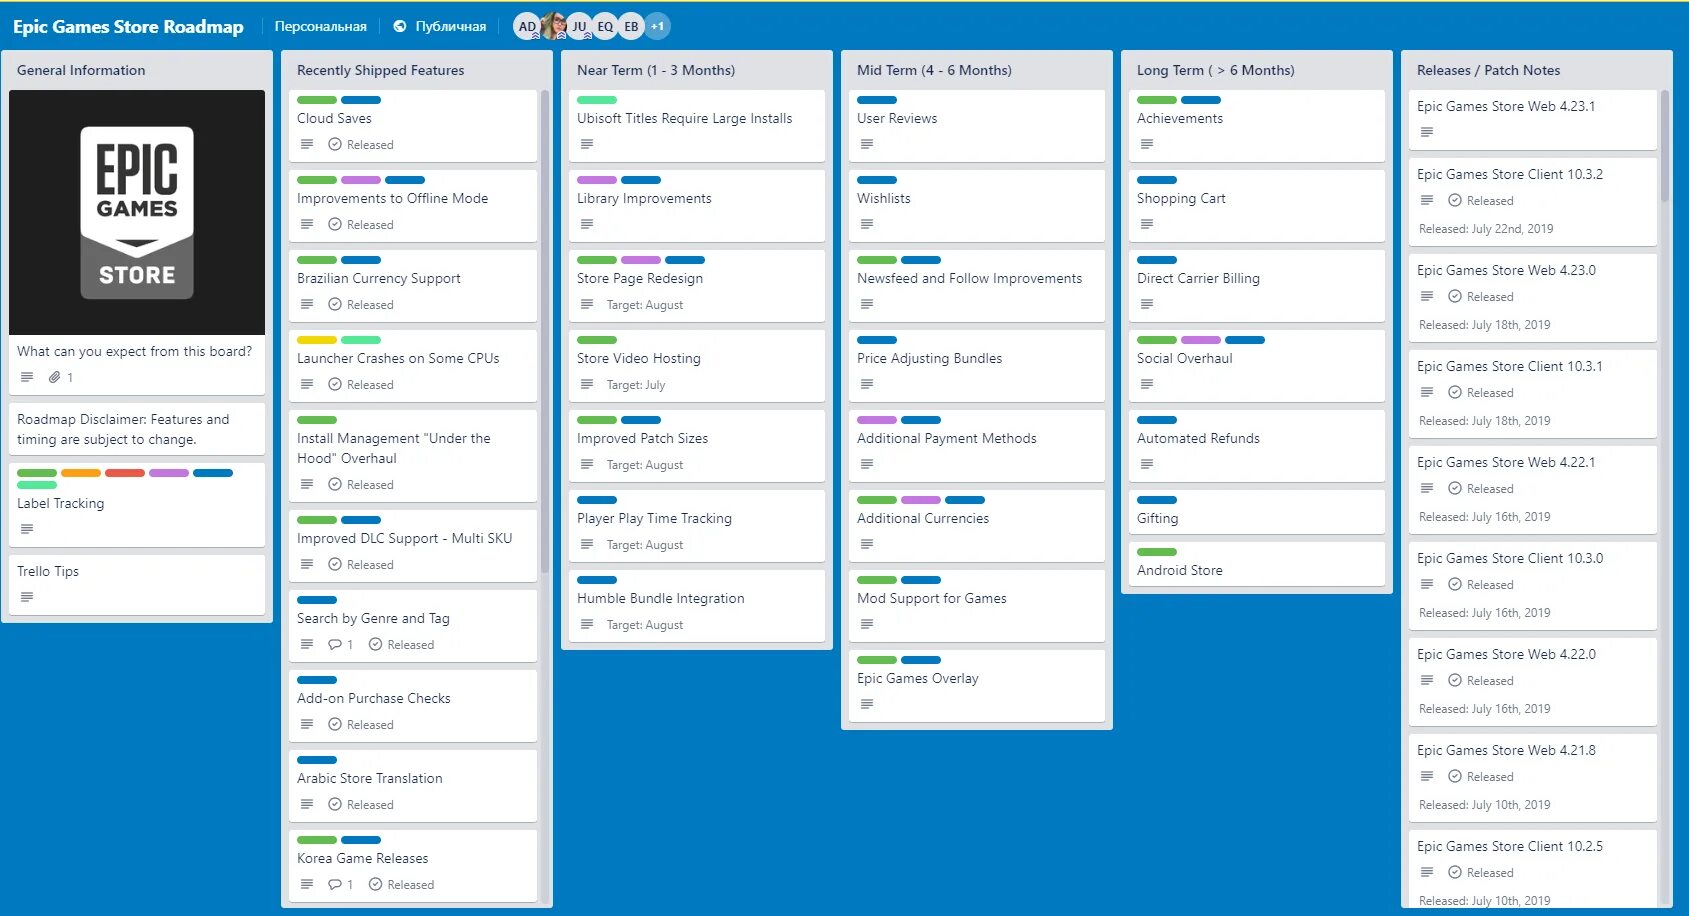Viewport: 1689px width, 916px height.
Task: Click the red label on Label Tracking card
Action: click(x=125, y=473)
